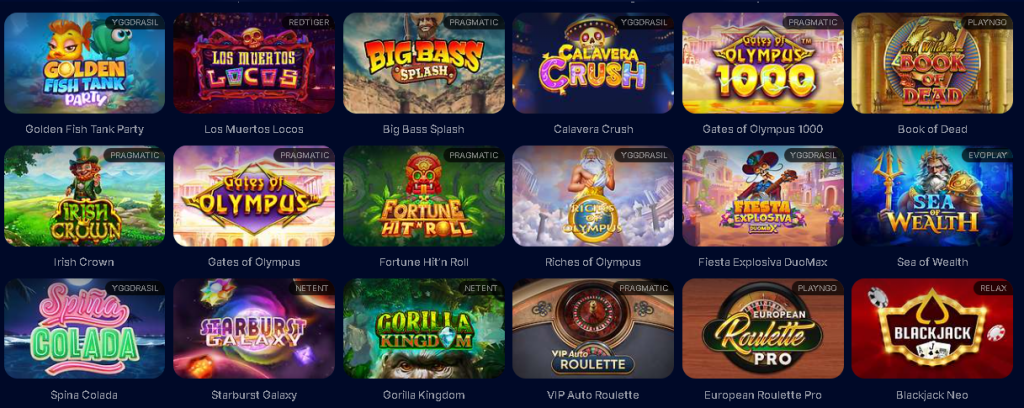Image resolution: width=1024 pixels, height=408 pixels.
Task: Select the Blackjack Neo game thumbnail
Action: (x=932, y=328)
